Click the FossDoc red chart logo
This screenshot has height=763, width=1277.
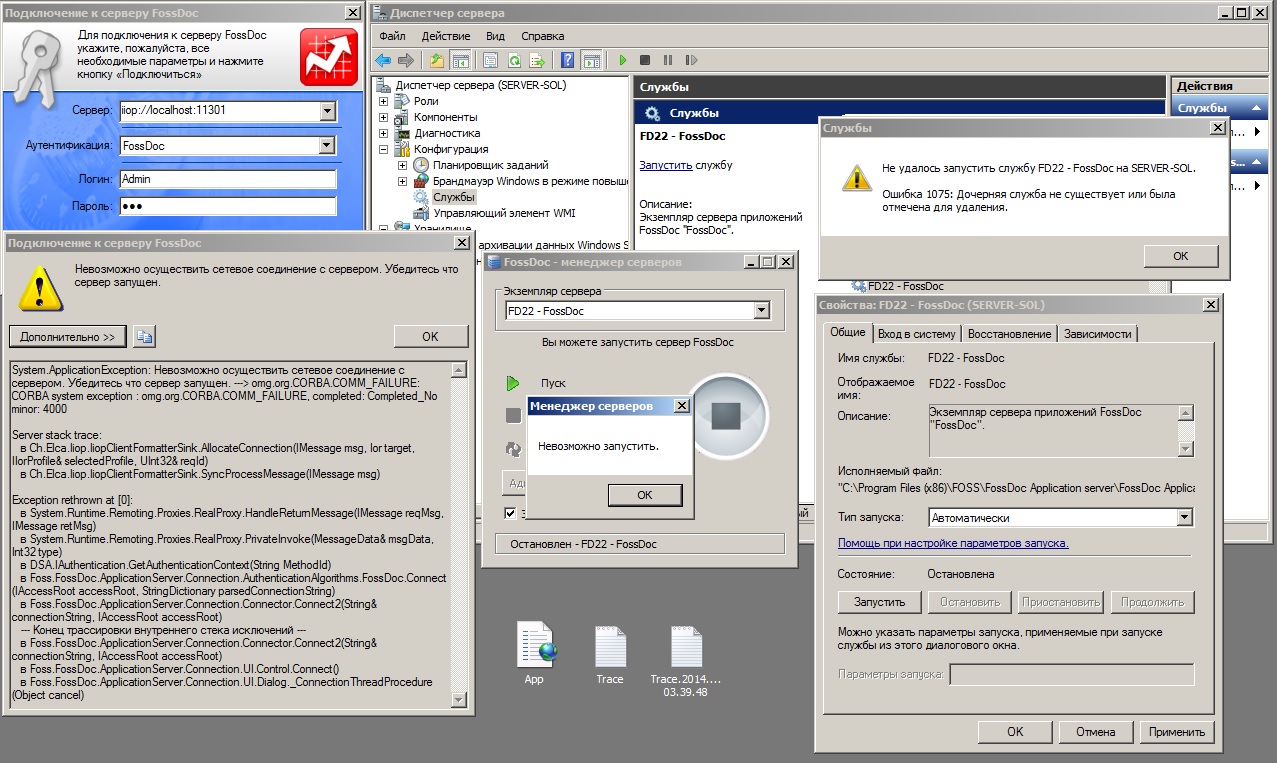click(329, 58)
